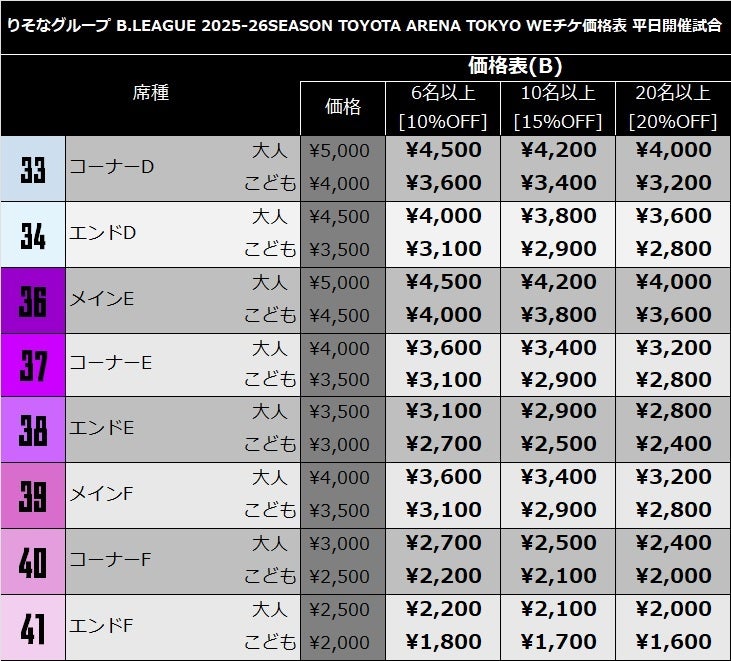Select the 20名以上 [20%OFF] column header
This screenshot has height=661, width=731.
[673, 107]
